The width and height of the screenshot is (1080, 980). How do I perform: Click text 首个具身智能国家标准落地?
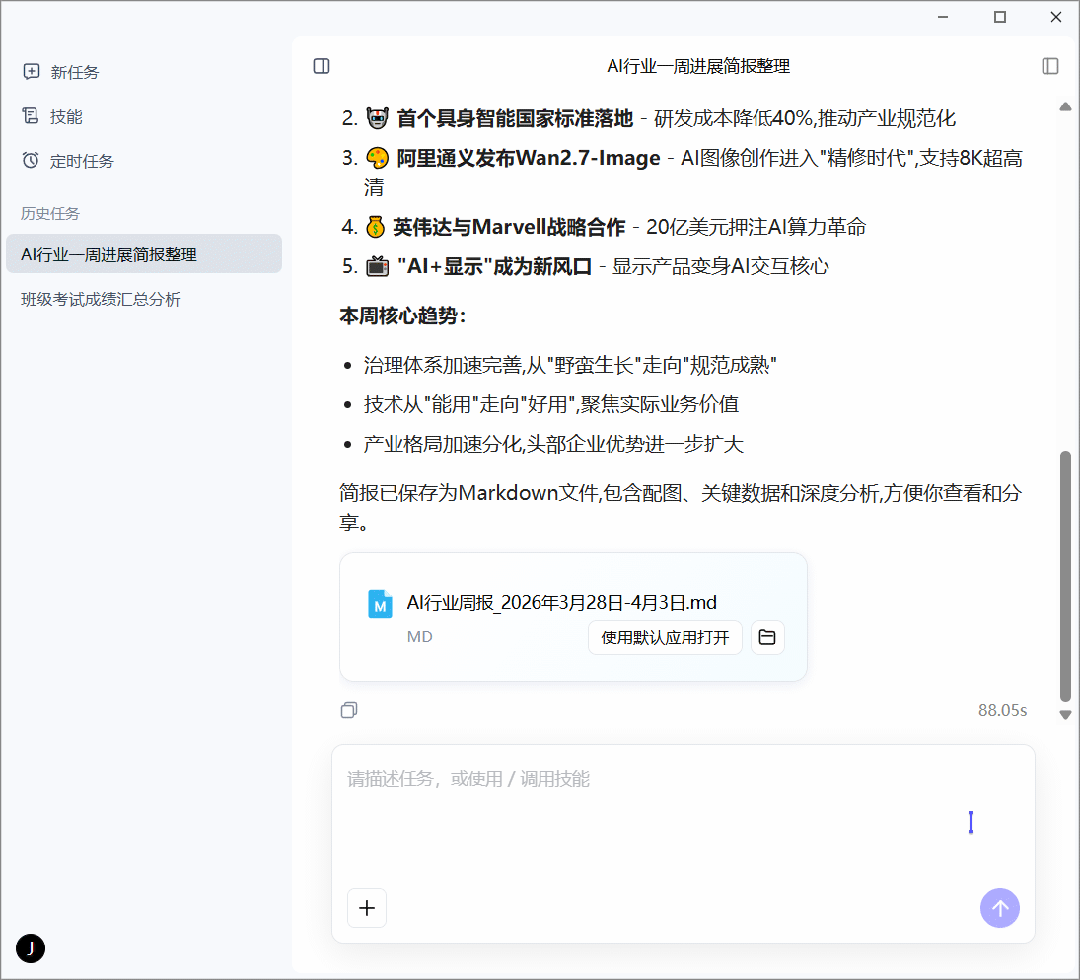[x=515, y=118]
